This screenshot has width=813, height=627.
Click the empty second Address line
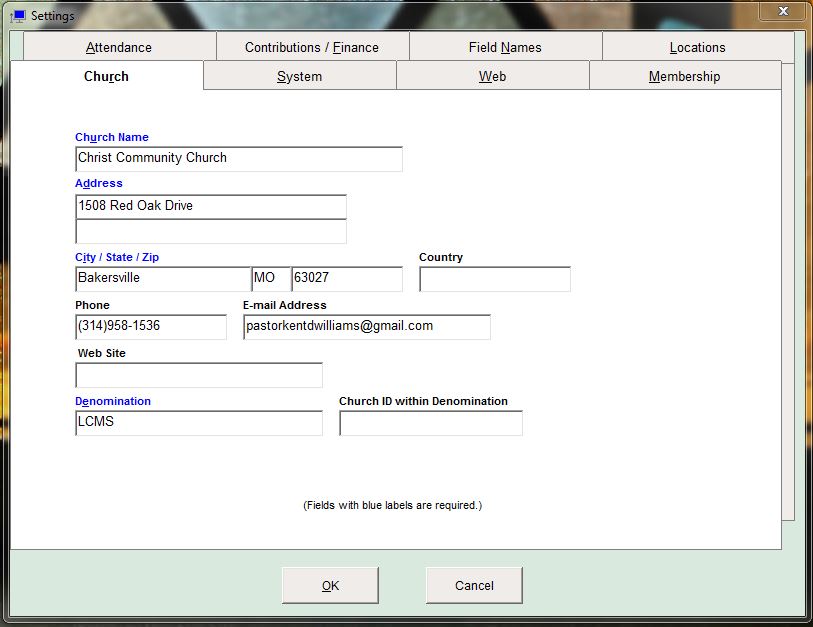coord(210,231)
